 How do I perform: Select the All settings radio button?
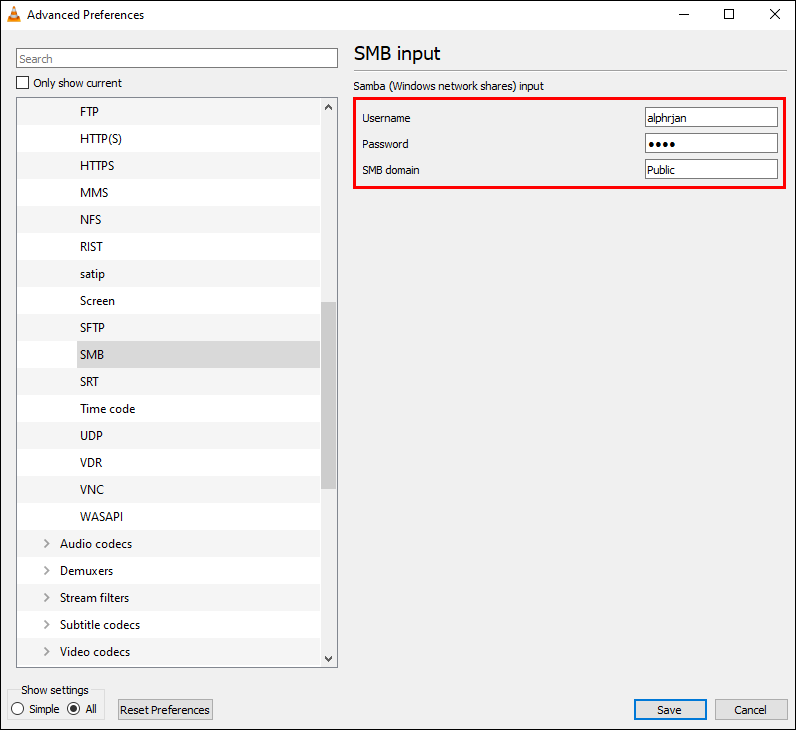click(x=74, y=709)
